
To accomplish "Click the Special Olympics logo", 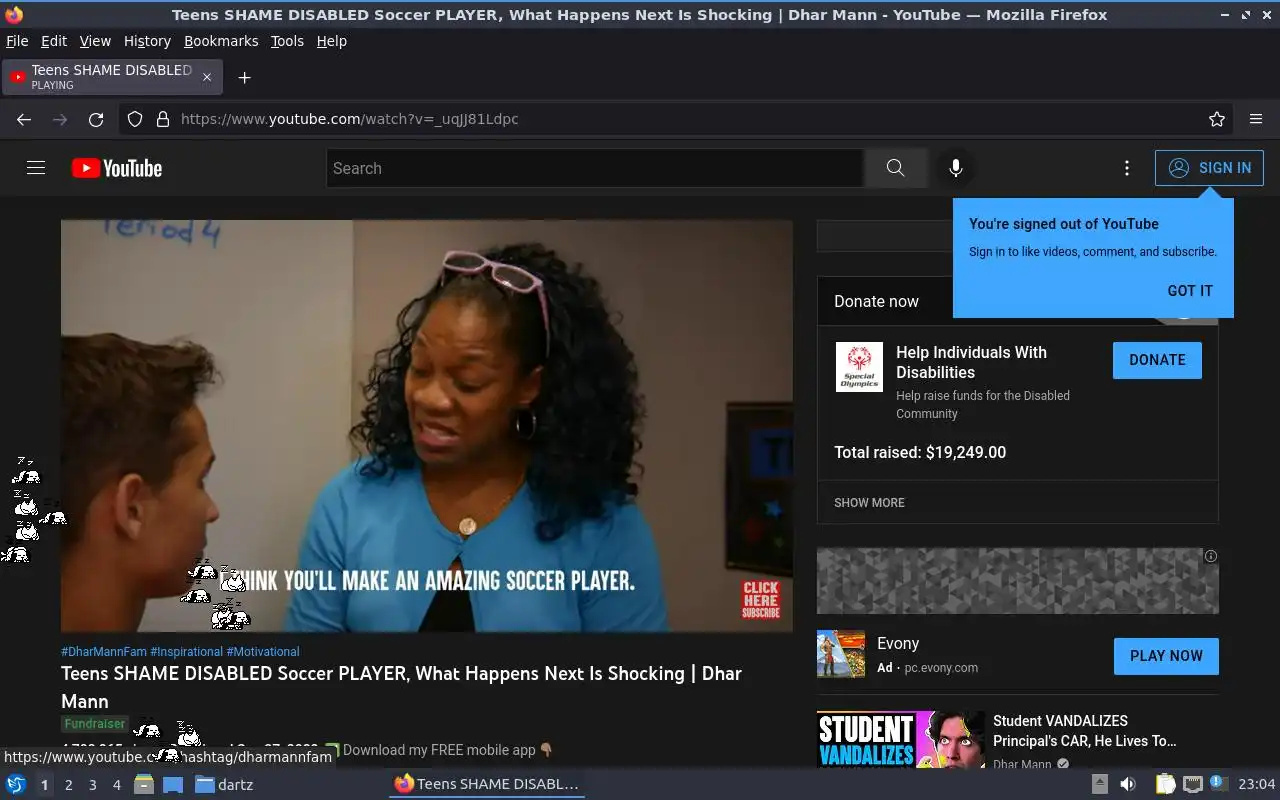I will 859,367.
